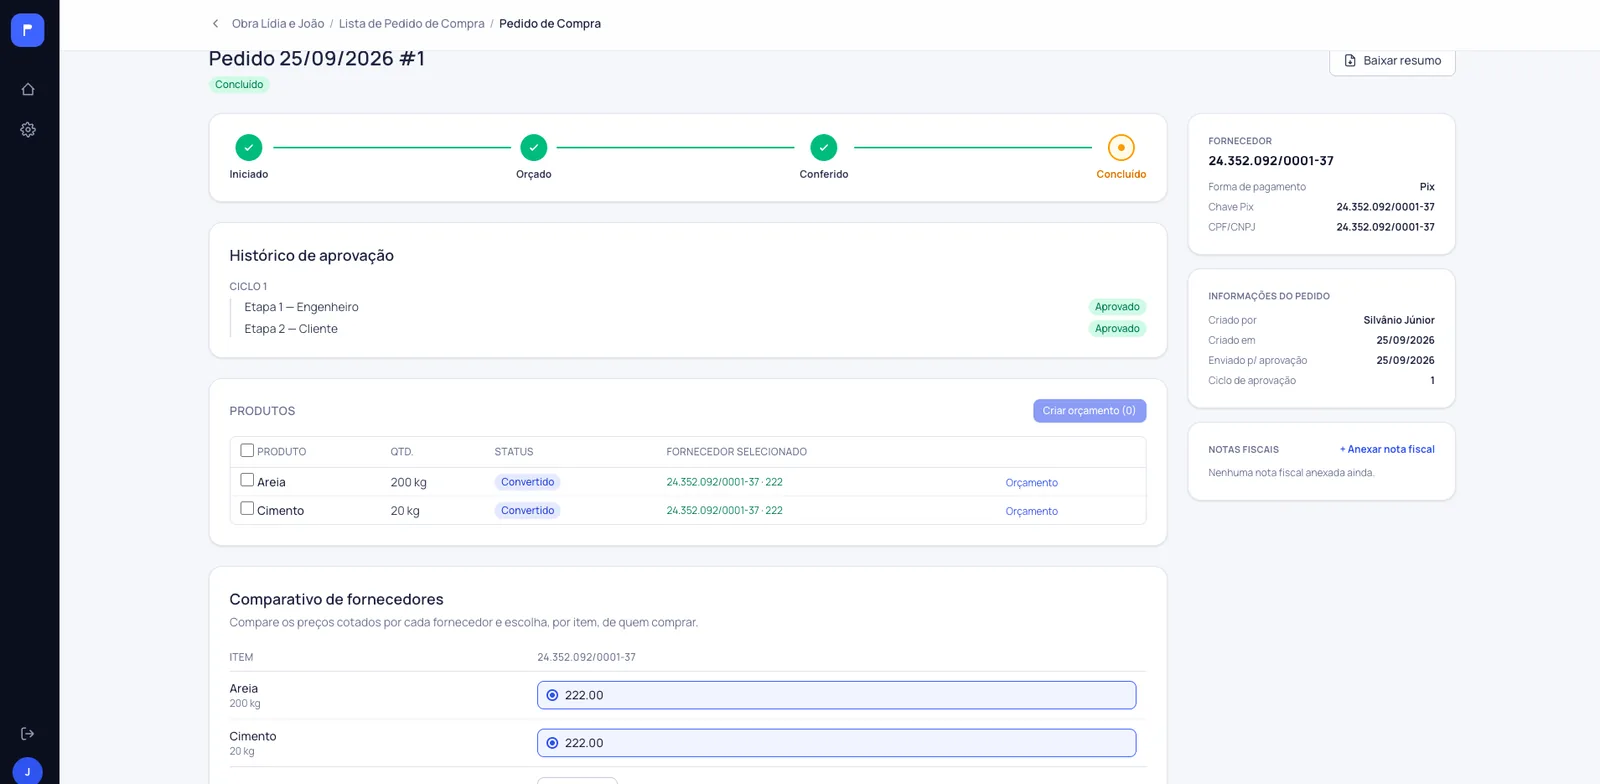Image resolution: width=1600 pixels, height=784 pixels.
Task: Open the Obra Lídia e João breadcrumb
Action: [278, 24]
